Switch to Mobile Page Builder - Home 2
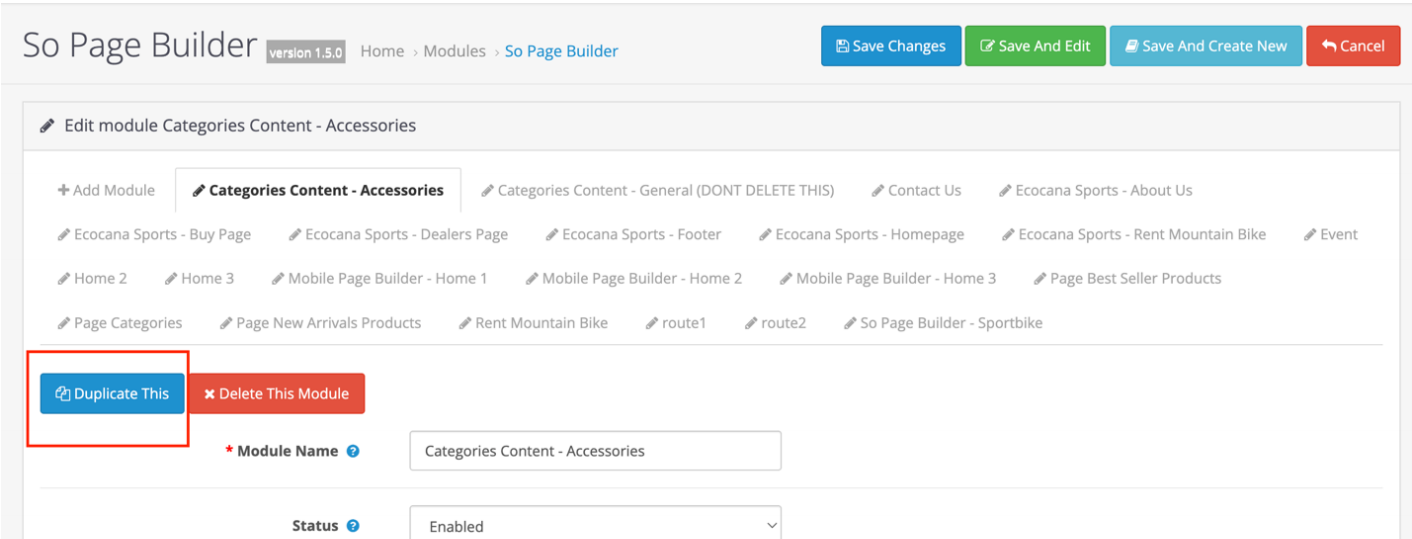Viewport: 1412px width, 539px height. 634,278
